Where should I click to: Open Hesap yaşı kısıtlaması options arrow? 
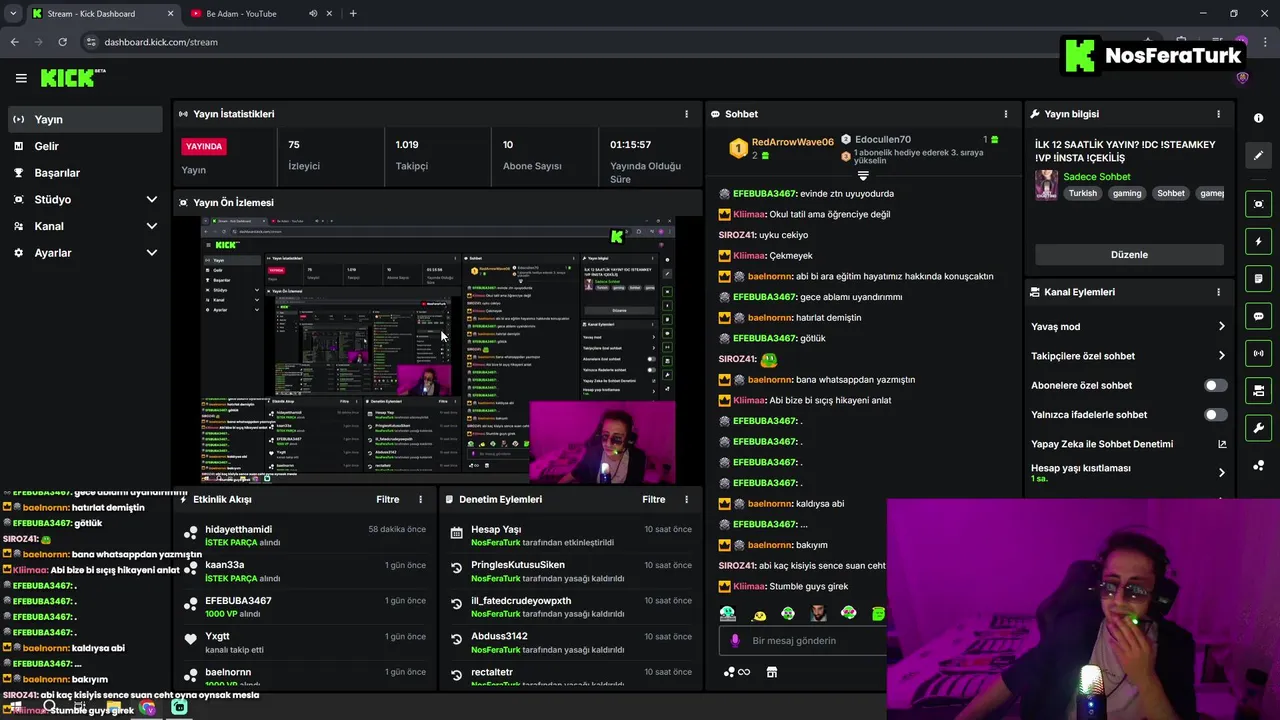tap(1221, 473)
